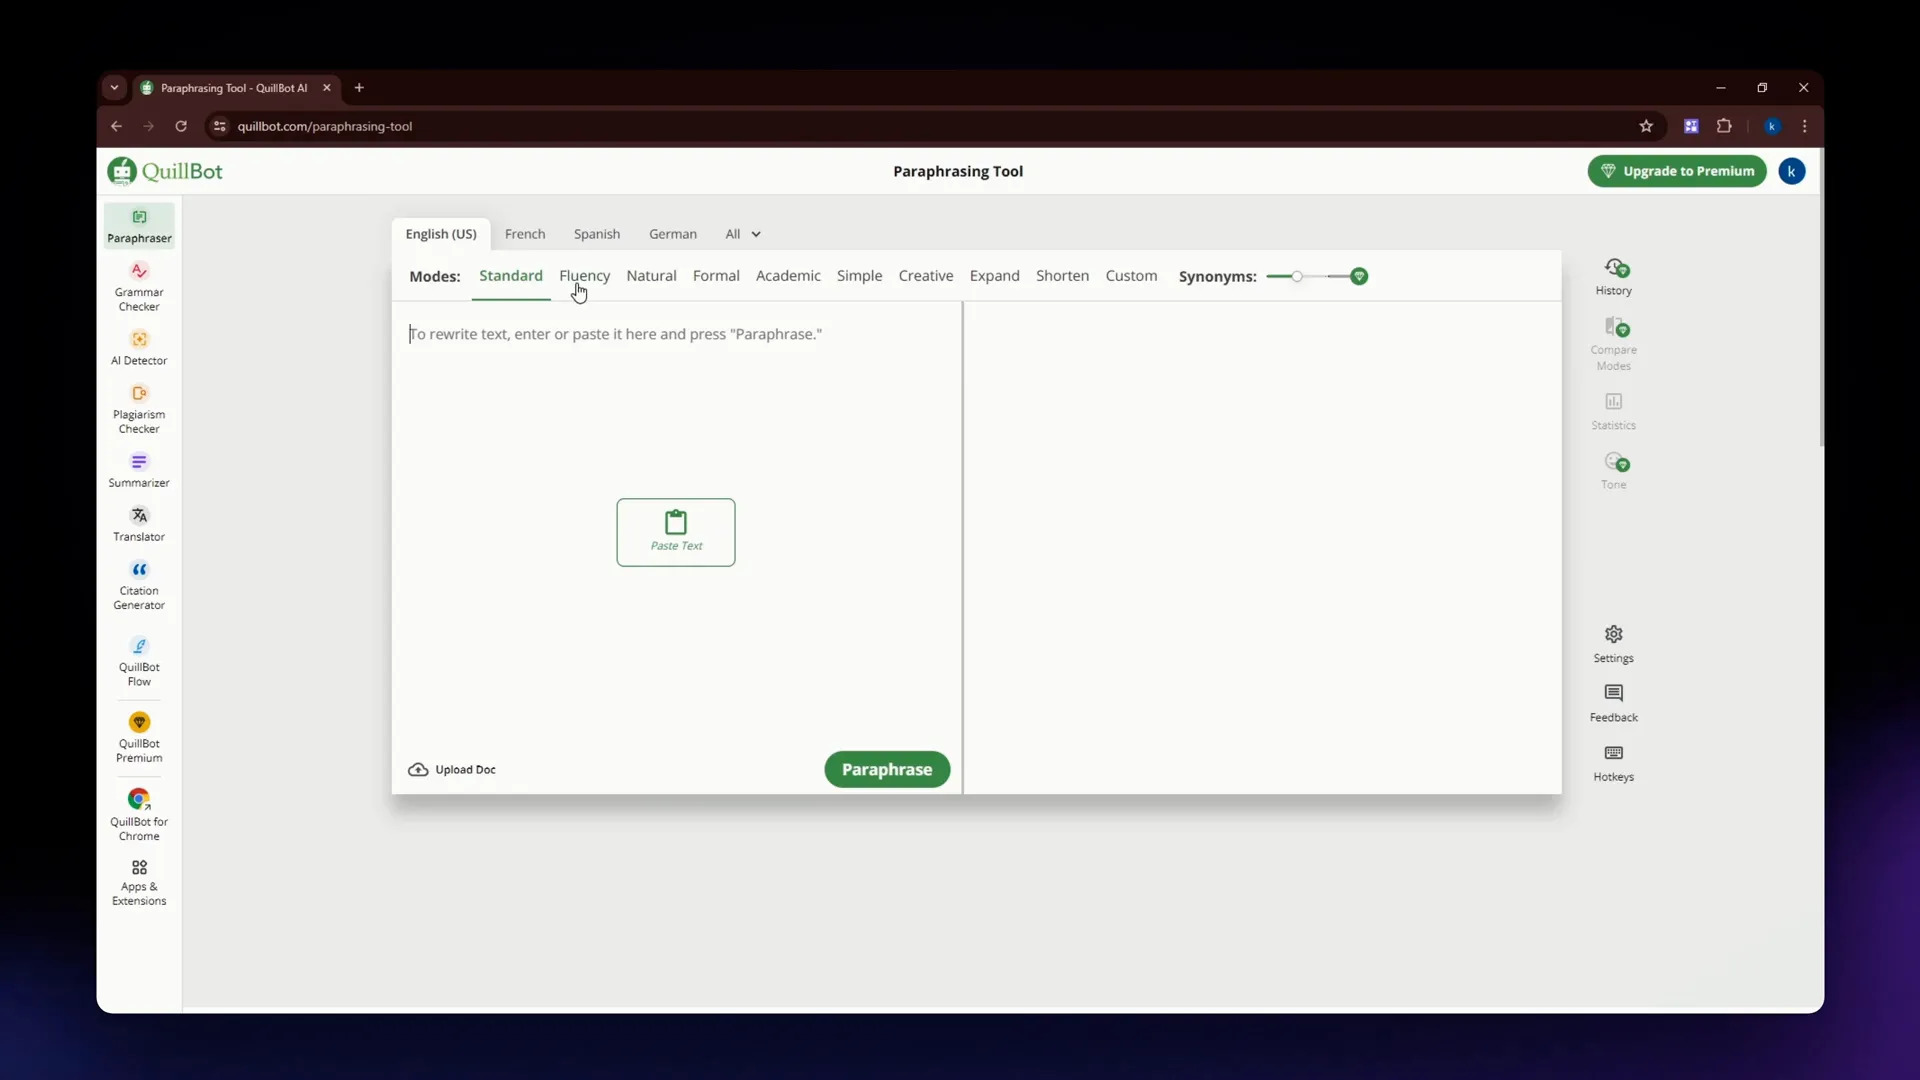Upload a document via Upload Doc
The height and width of the screenshot is (1080, 1920).
(452, 769)
